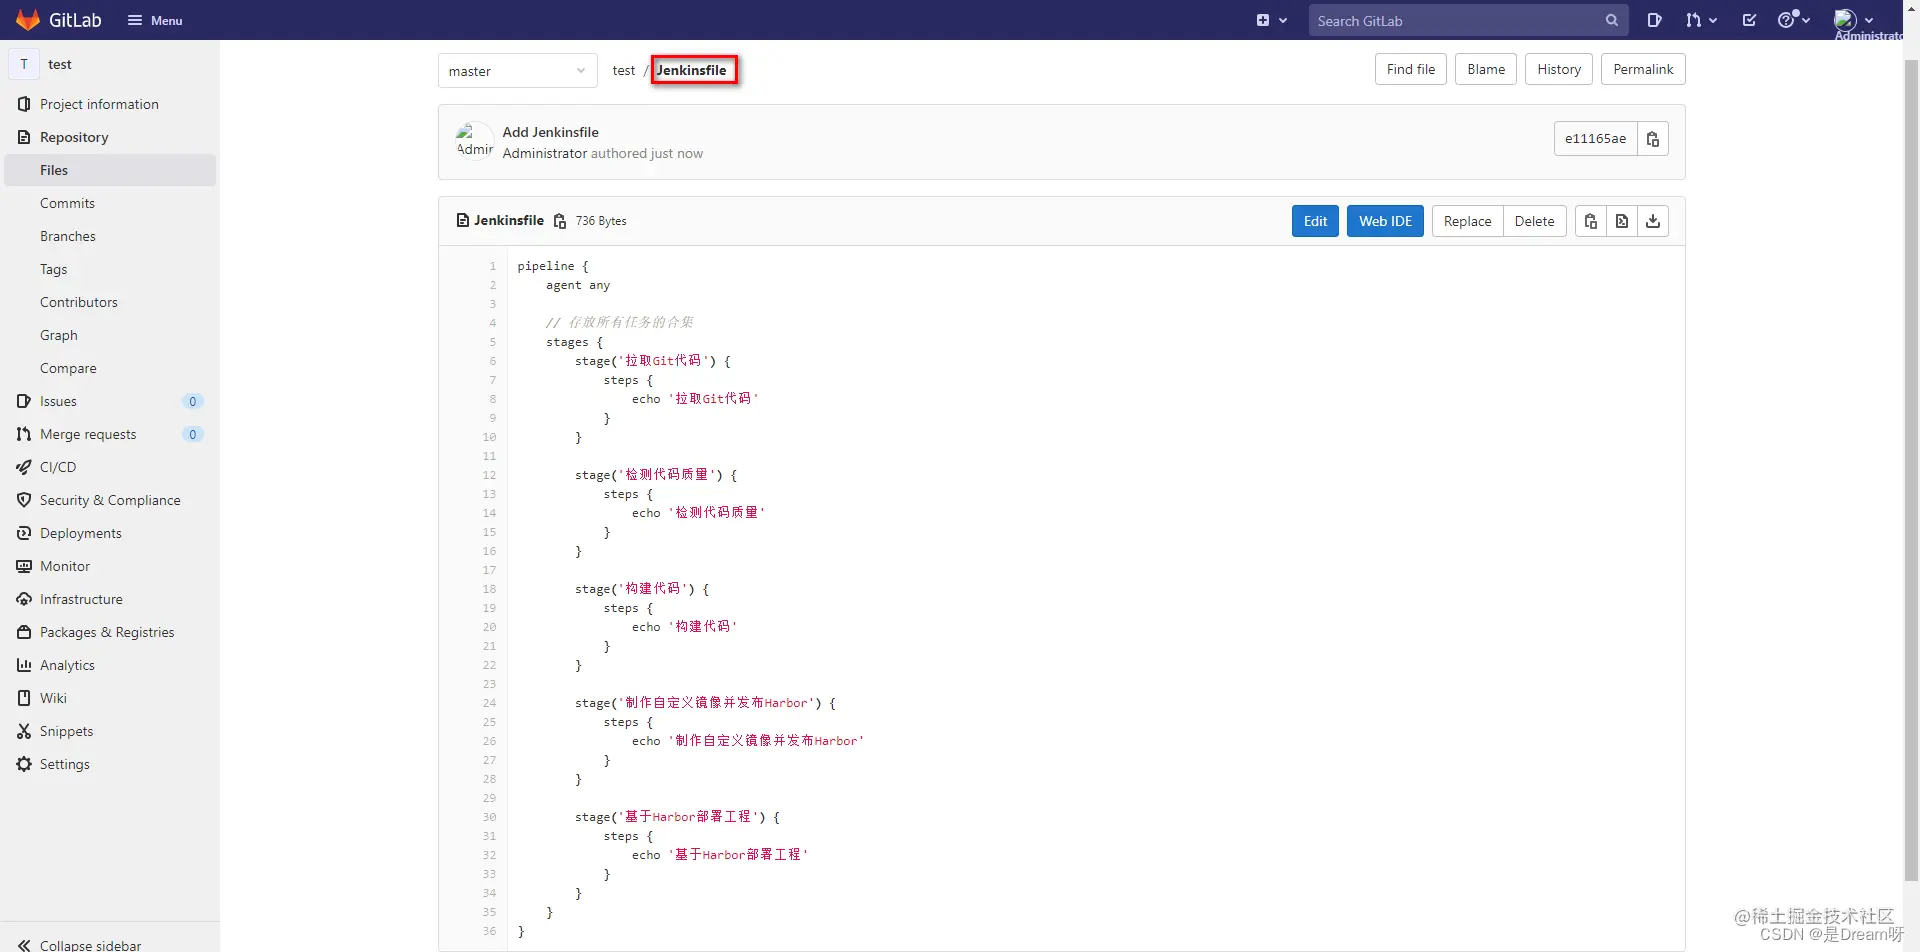Copy the commit SHA e11165ae

click(1653, 138)
